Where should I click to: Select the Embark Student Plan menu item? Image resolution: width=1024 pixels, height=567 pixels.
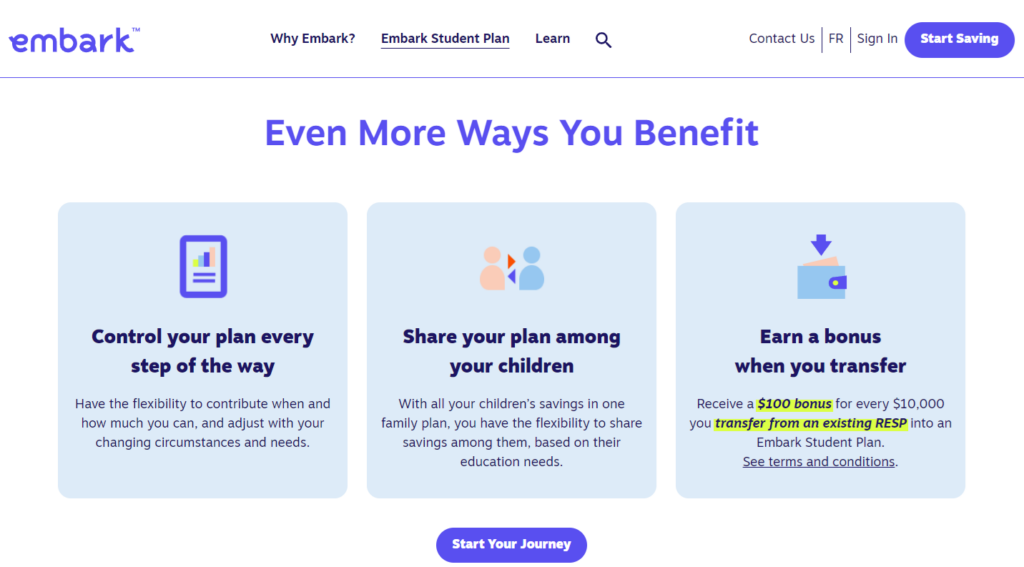pos(445,39)
